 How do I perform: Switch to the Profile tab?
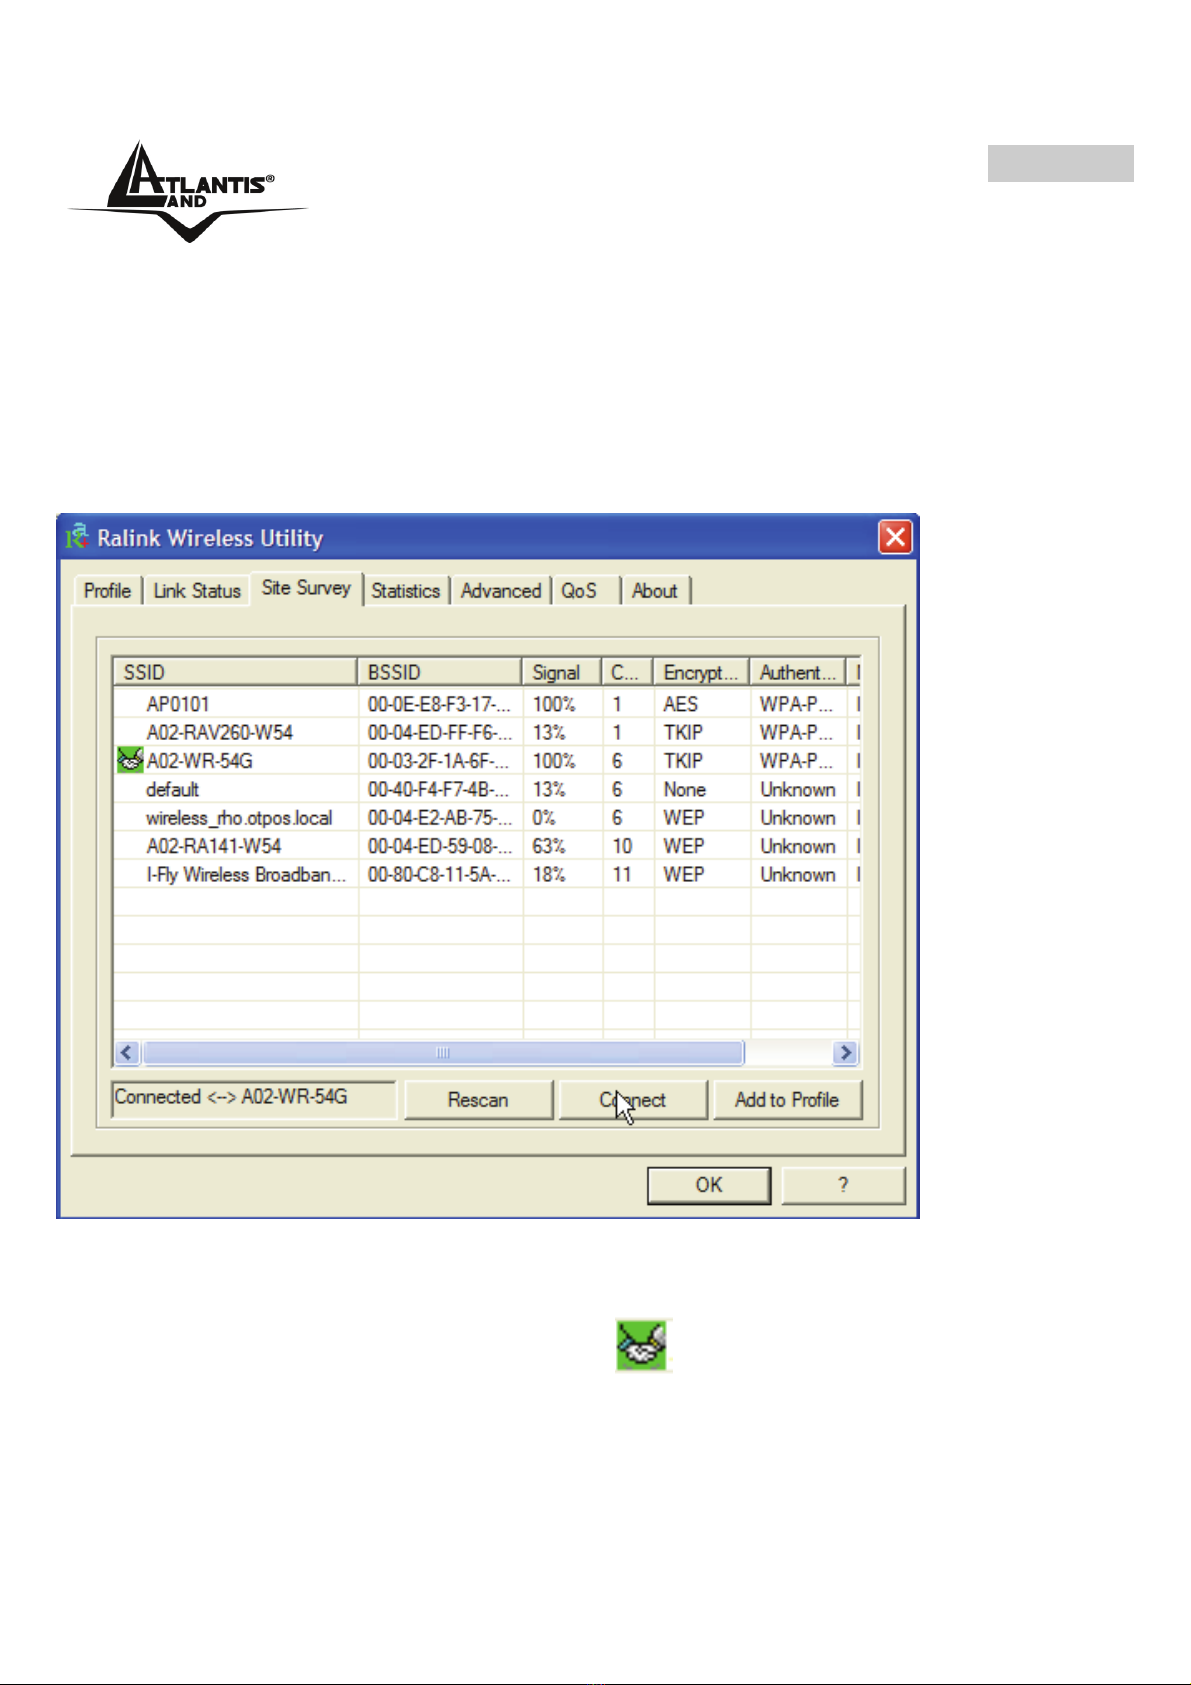point(107,590)
